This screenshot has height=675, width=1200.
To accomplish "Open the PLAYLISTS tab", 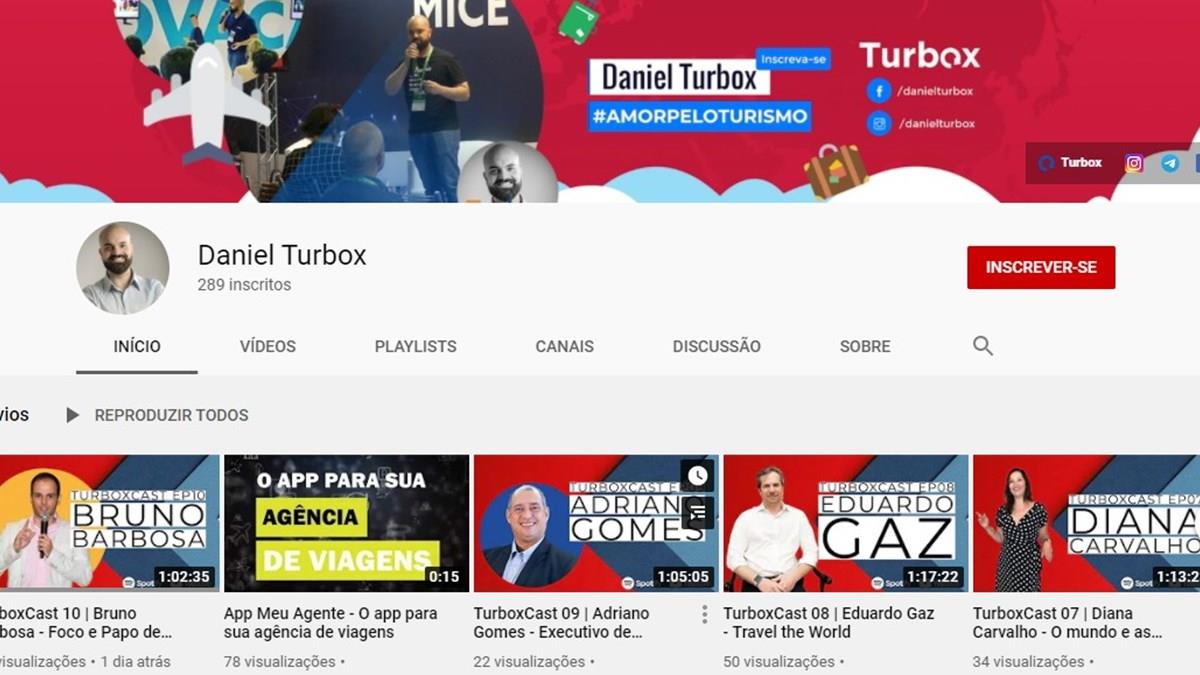I will [415, 346].
